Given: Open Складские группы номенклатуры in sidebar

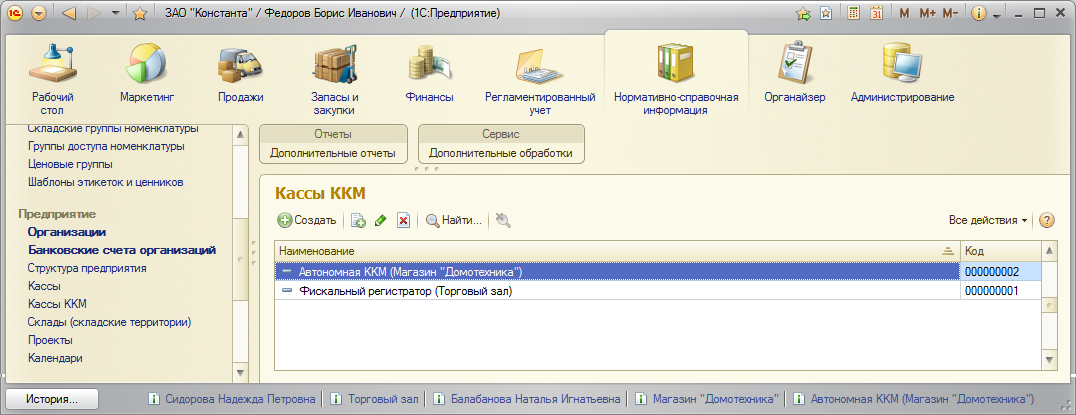Looking at the screenshot, I should [113, 128].
